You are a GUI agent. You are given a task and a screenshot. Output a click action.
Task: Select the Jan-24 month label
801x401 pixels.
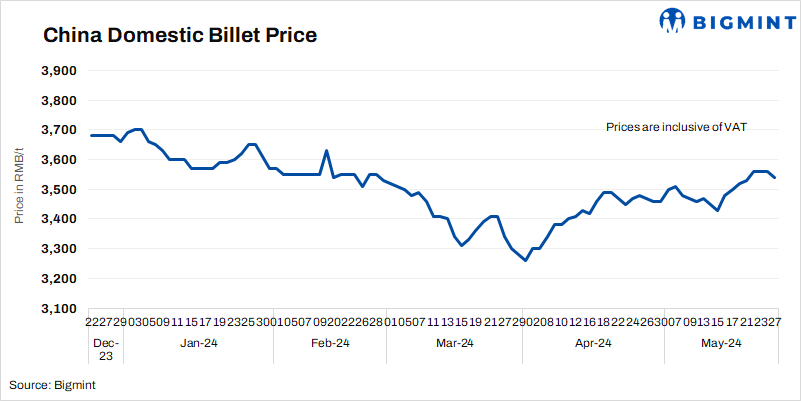click(198, 343)
